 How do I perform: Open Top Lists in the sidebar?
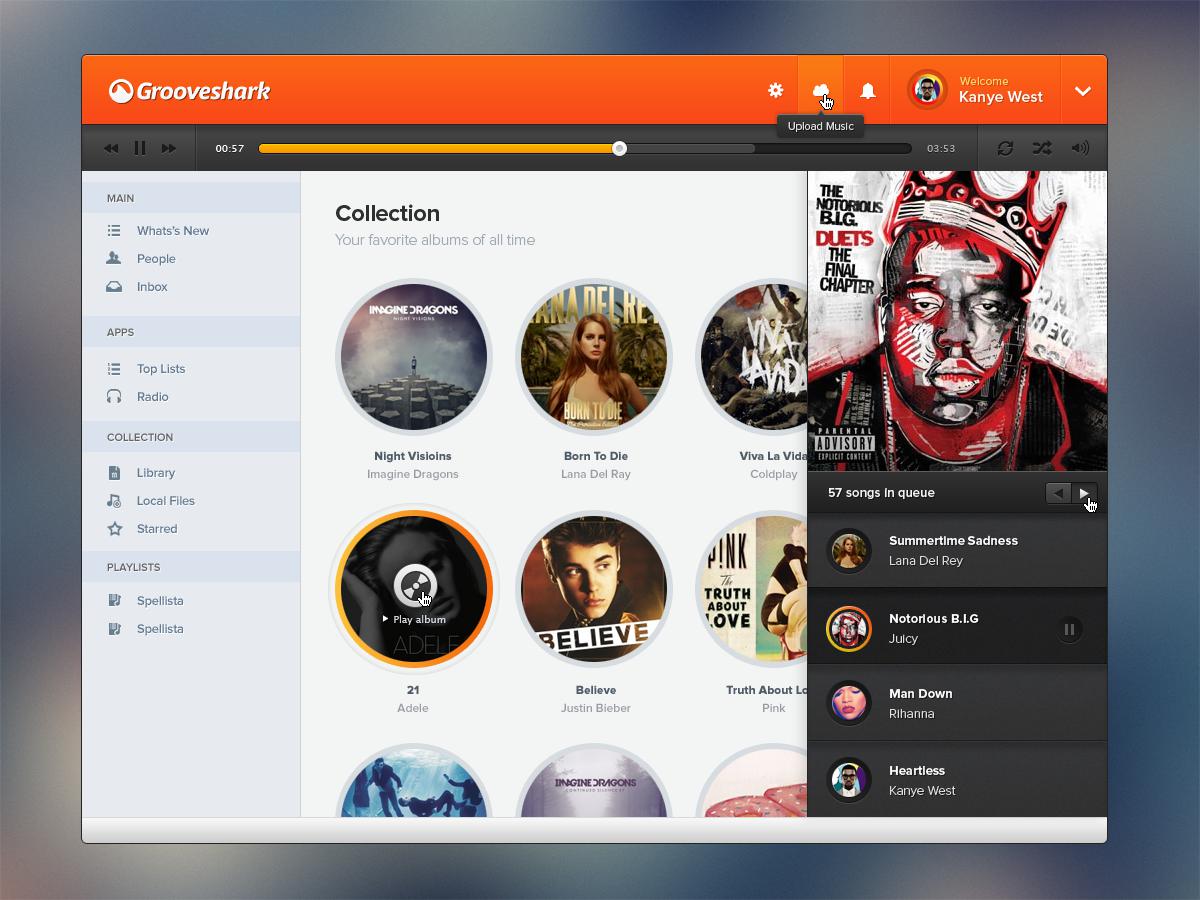coord(160,369)
